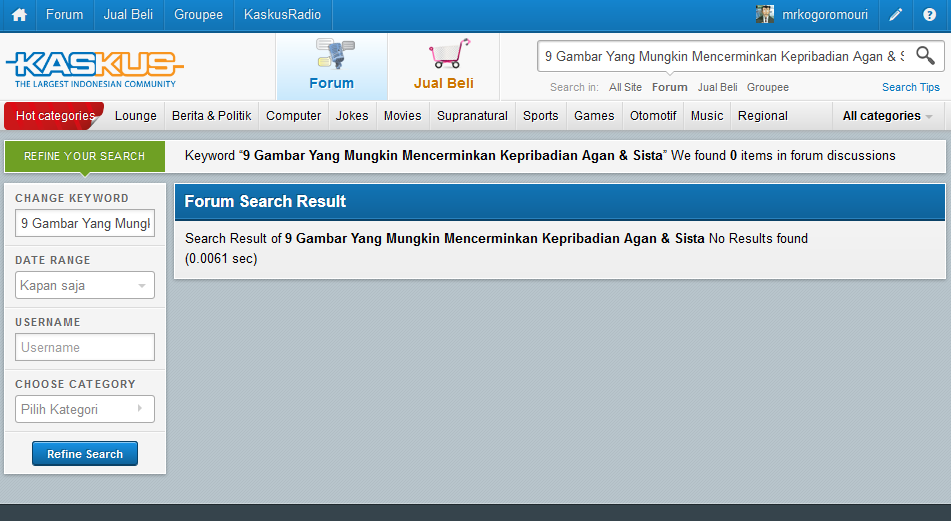Open the help question mark icon
Viewport: 951px width, 521px height.
click(929, 15)
